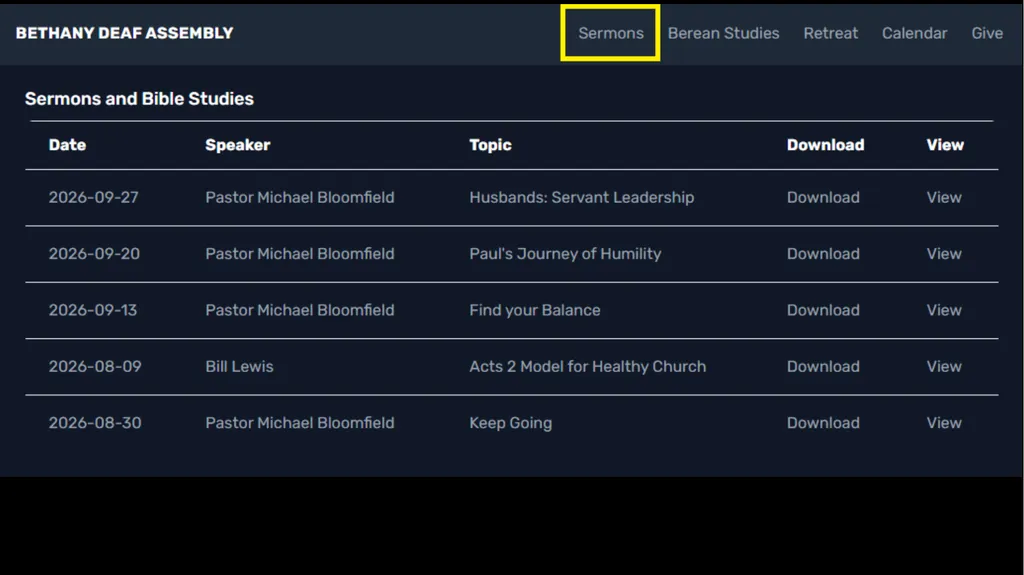Open the Retreat nav item
The image size is (1024, 575).
(x=830, y=33)
